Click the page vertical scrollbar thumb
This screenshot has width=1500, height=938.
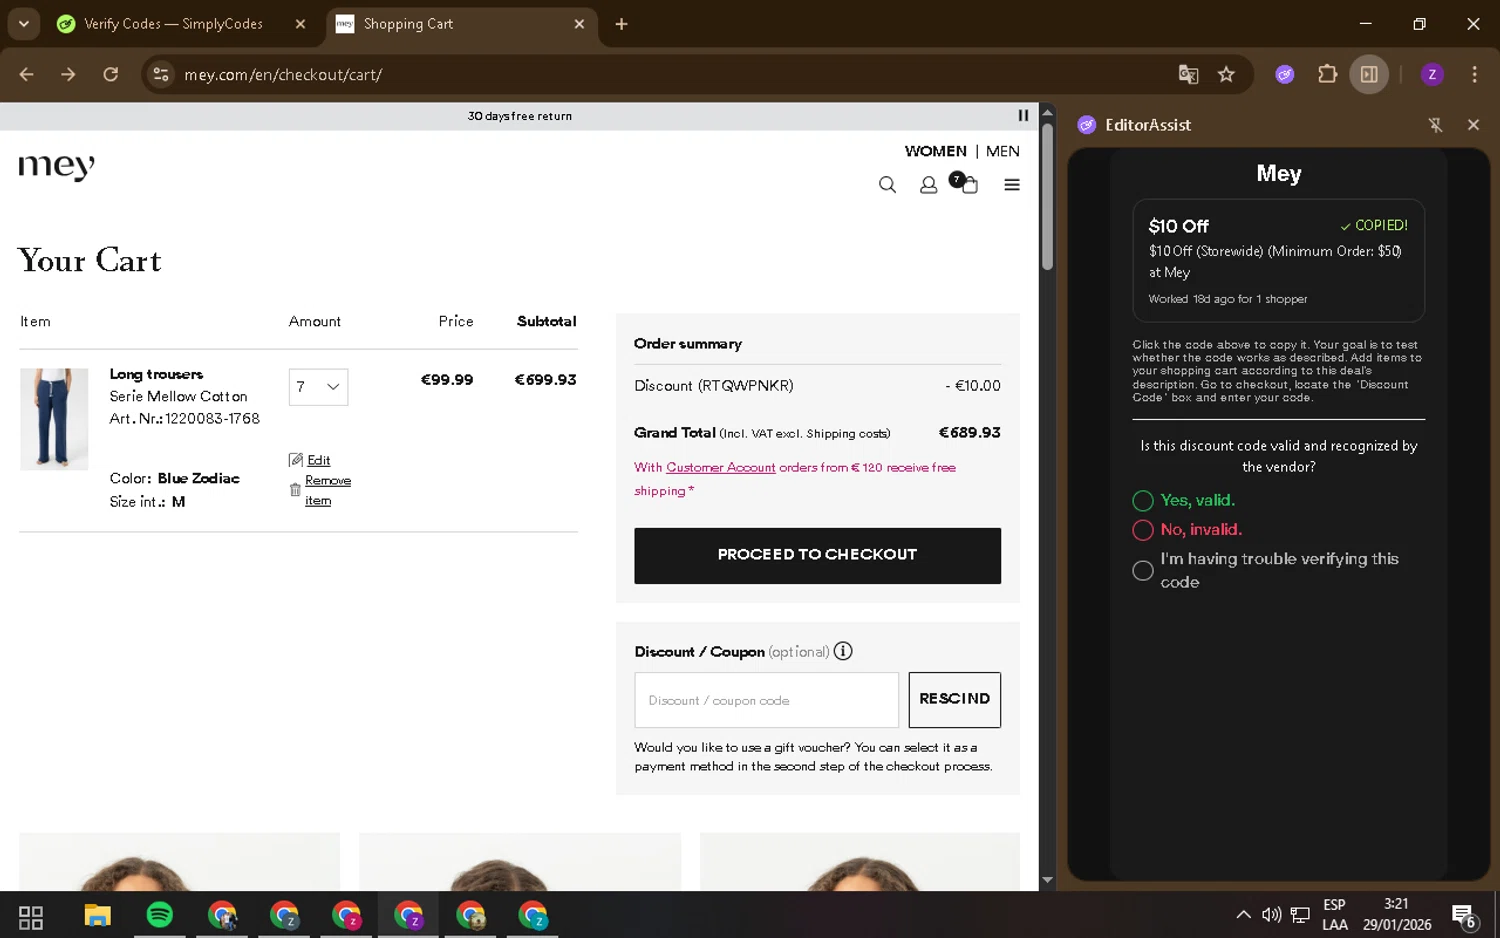click(1047, 197)
